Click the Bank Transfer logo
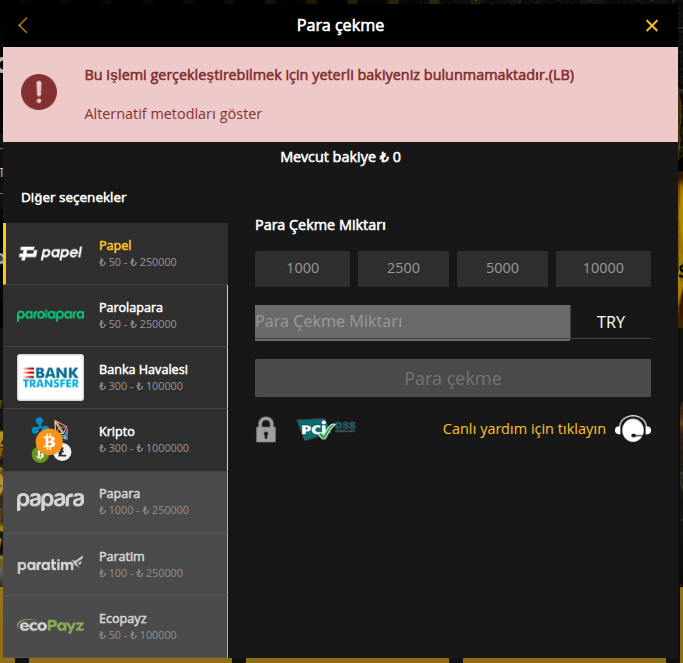 pyautogui.click(x=51, y=377)
